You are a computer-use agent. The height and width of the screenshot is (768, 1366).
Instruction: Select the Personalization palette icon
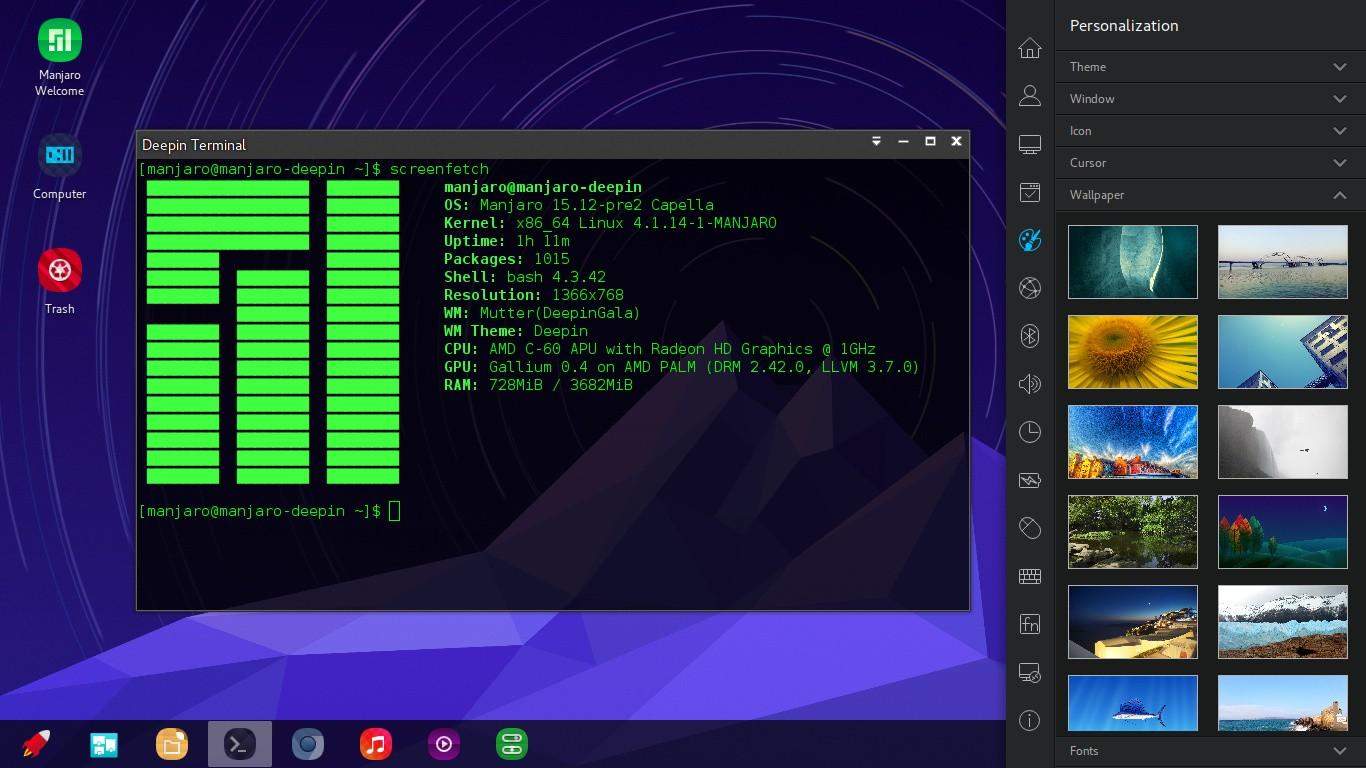[1029, 240]
